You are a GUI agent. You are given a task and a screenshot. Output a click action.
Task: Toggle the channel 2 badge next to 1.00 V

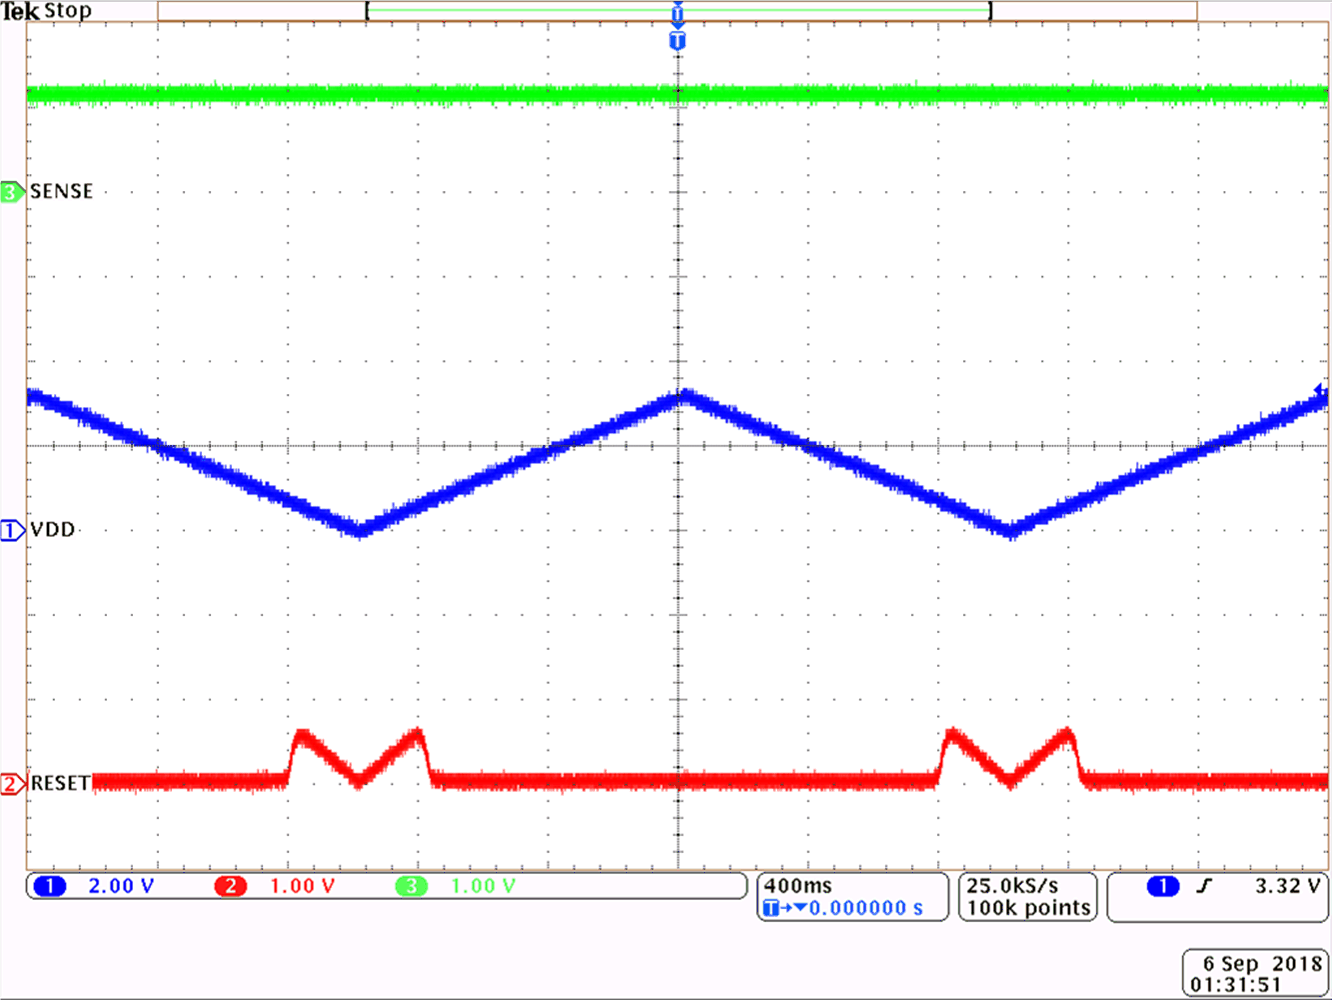231,885
